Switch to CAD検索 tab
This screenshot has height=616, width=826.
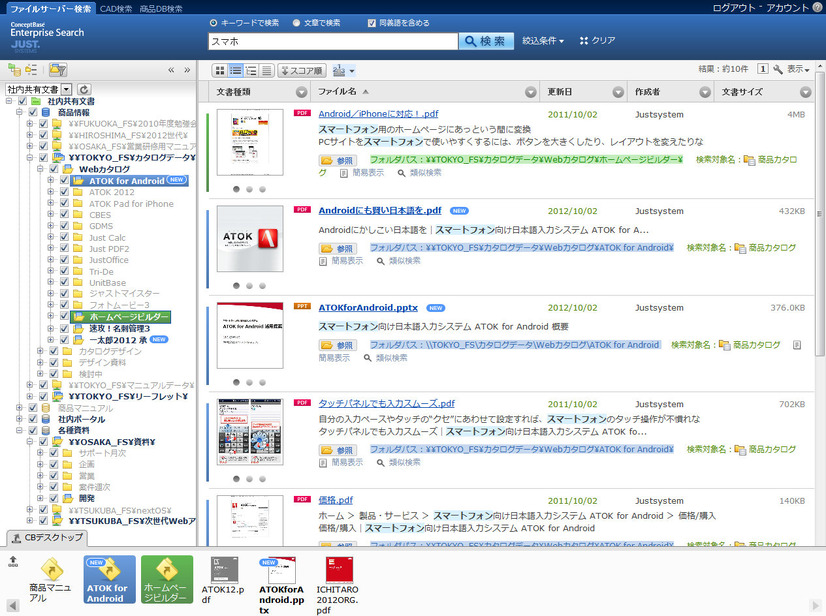(x=116, y=8)
